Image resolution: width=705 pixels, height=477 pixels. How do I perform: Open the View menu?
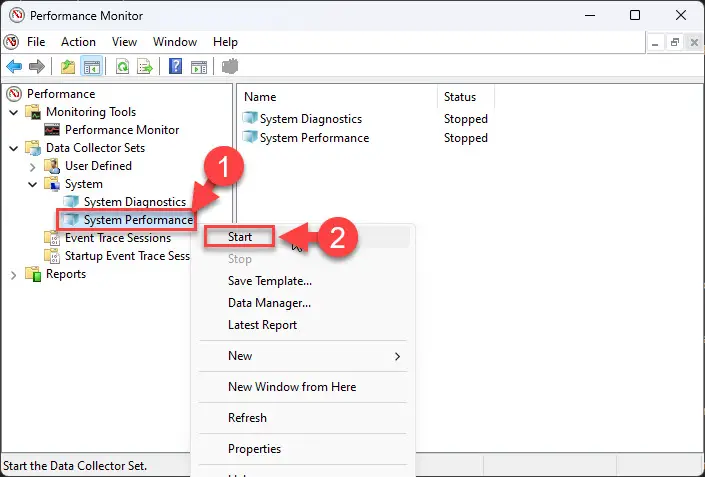pyautogui.click(x=124, y=42)
